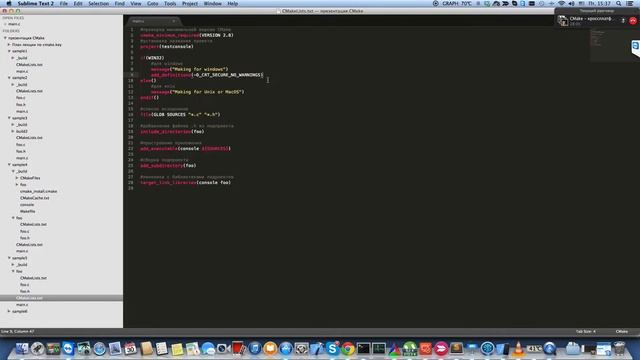
Task: Click the add_subdirectory(foo) line
Action: (x=168, y=166)
